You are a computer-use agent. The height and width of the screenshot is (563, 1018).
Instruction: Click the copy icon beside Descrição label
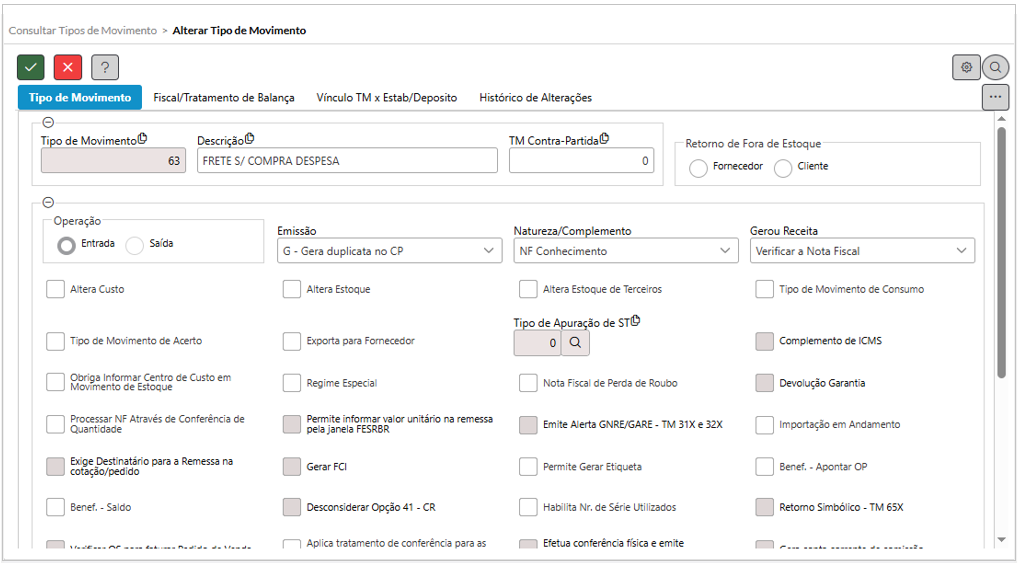click(250, 139)
